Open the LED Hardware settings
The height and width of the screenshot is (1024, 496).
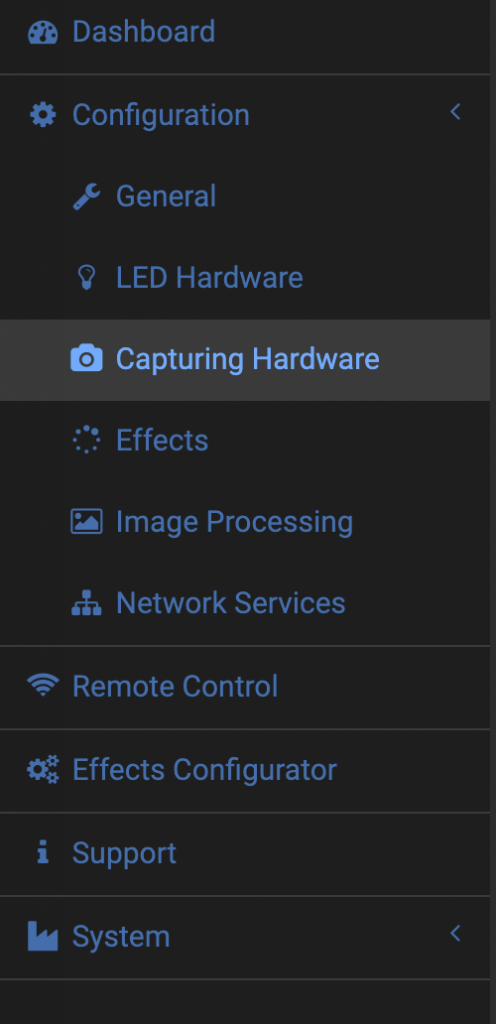pyautogui.click(x=245, y=278)
